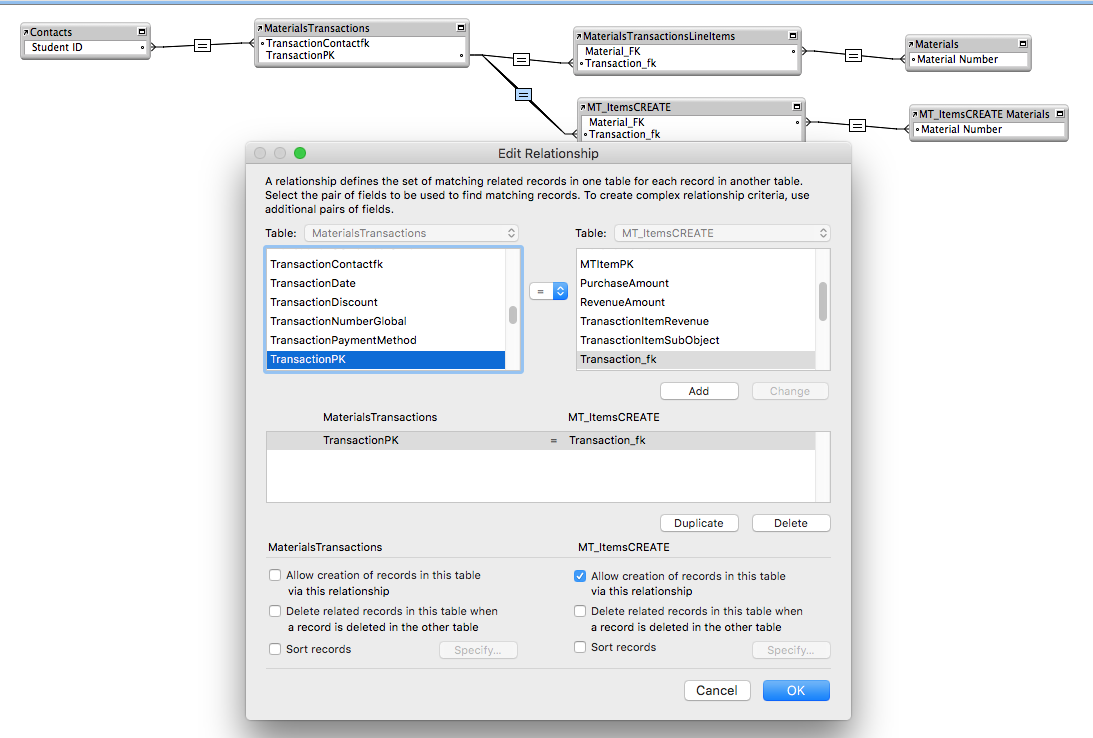Open the relationship operator equals dropdown
The image size is (1093, 738).
tap(549, 291)
